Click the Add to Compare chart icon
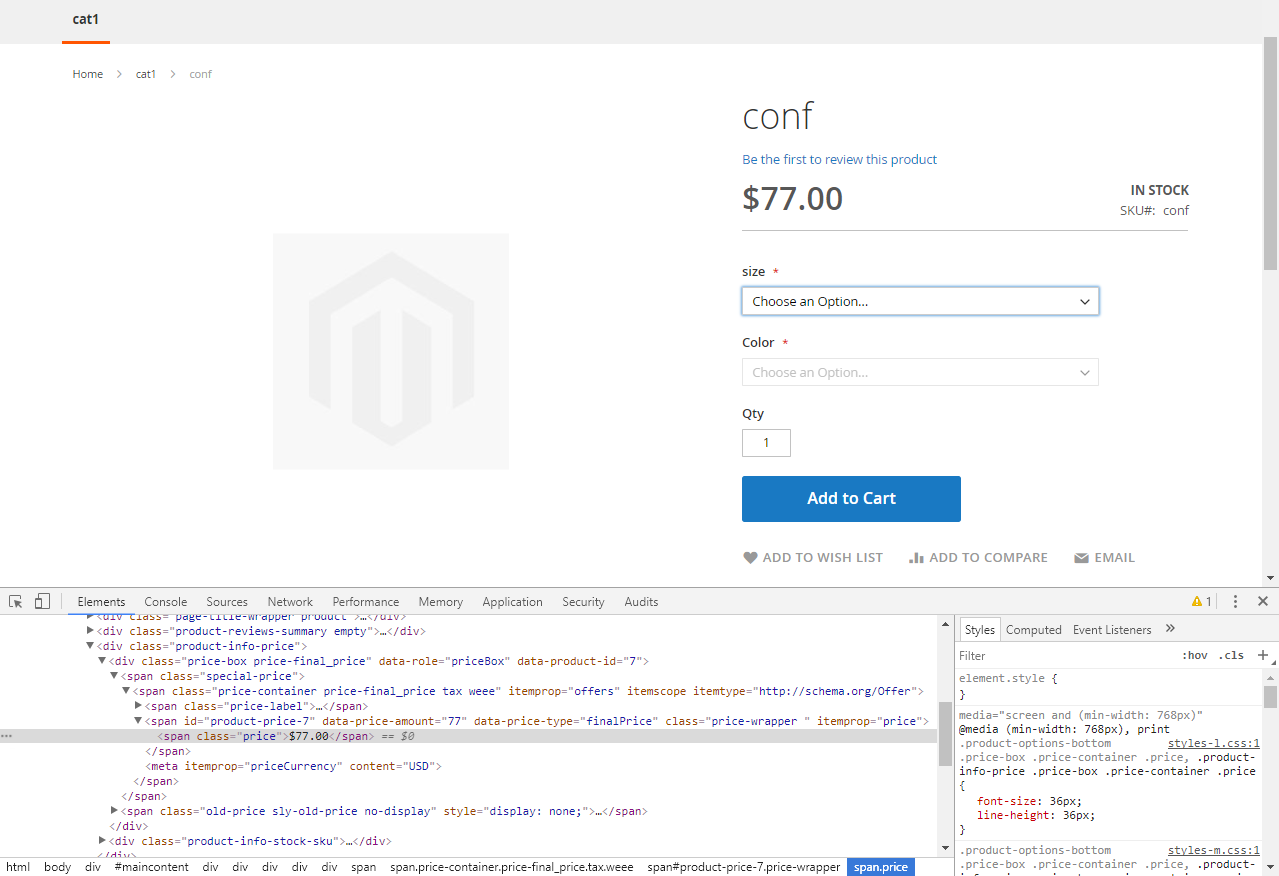 916,558
